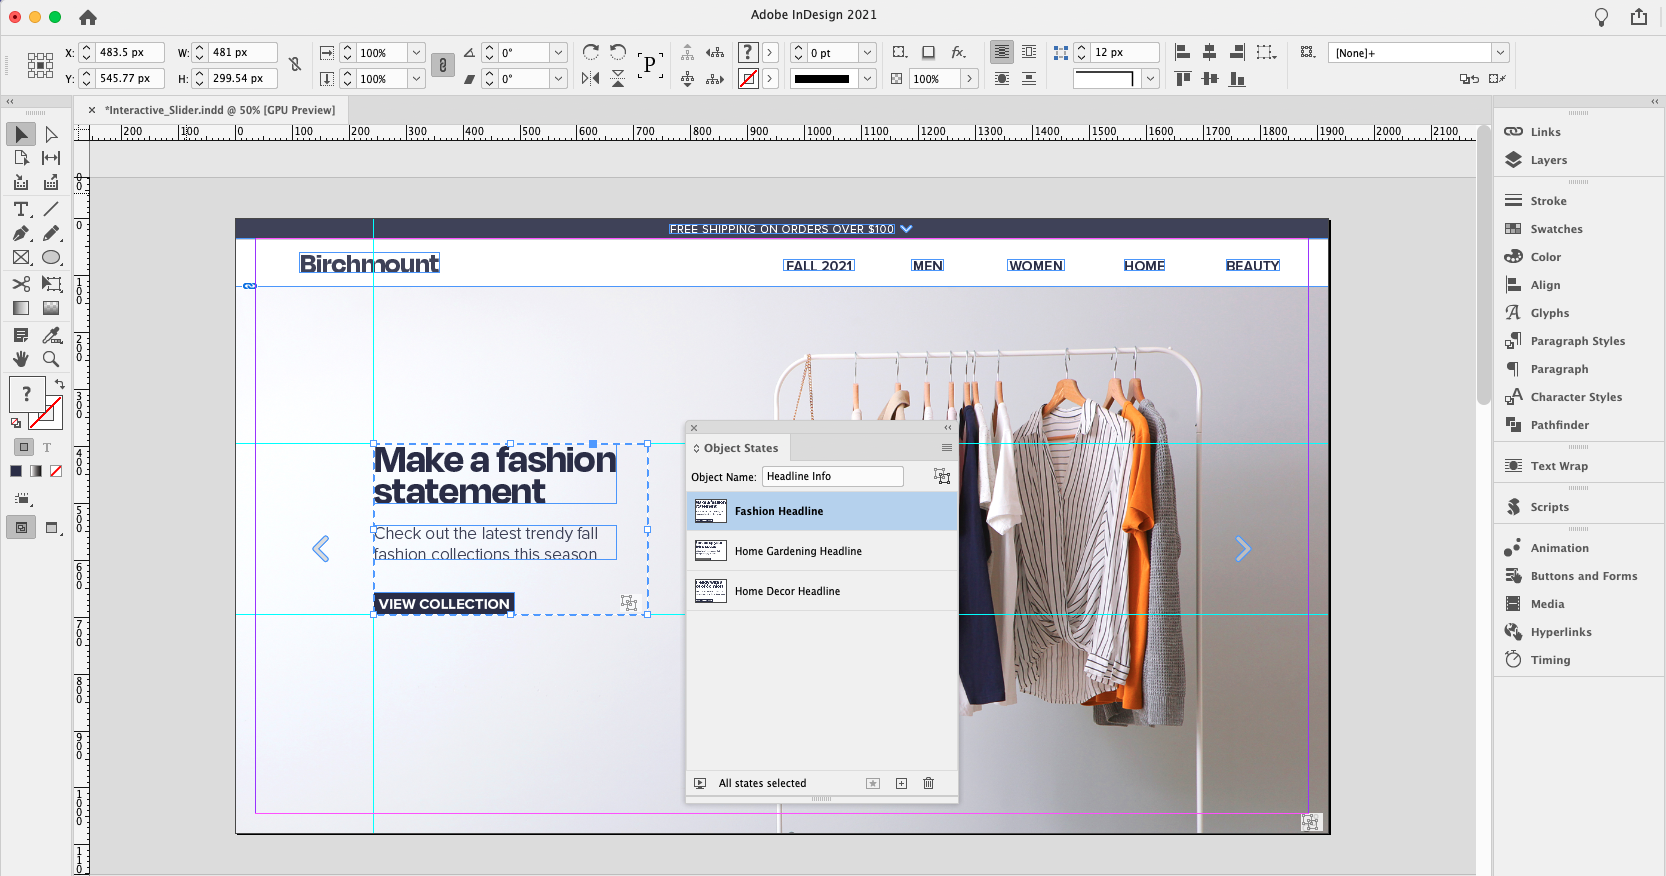The width and height of the screenshot is (1666, 876).
Task: Click the Fill color swatch in toolbox
Action: click(27, 395)
